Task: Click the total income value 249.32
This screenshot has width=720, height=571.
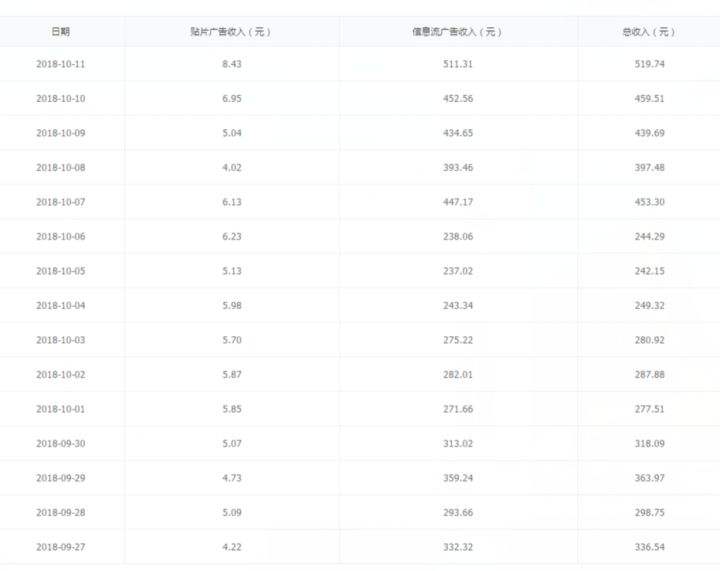Action: [x=649, y=305]
